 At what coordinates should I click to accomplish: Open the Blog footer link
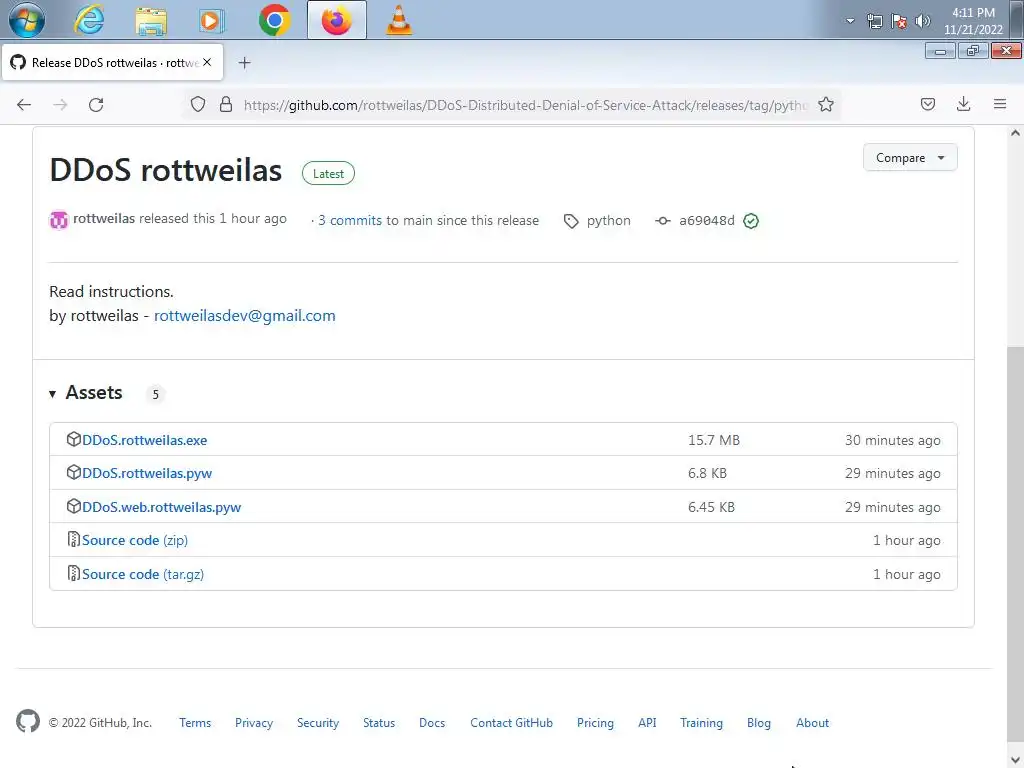pyautogui.click(x=758, y=723)
